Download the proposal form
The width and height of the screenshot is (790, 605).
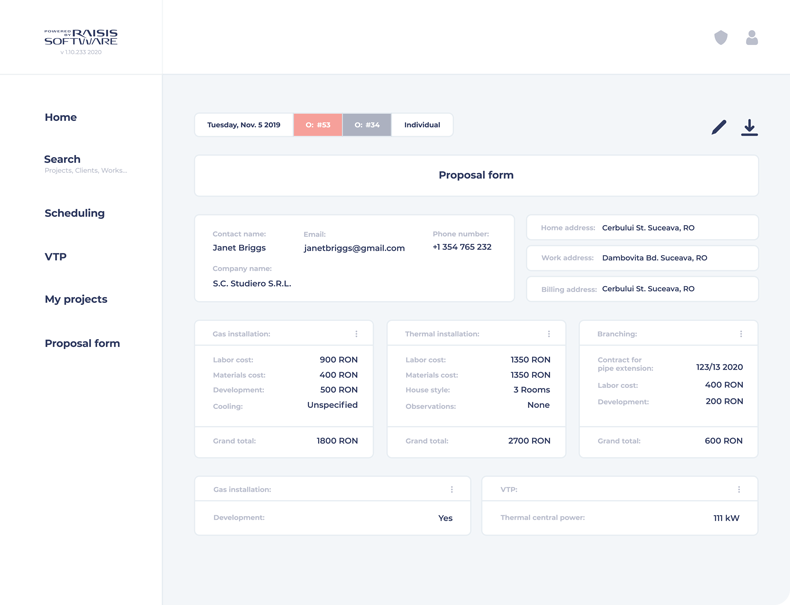pos(749,127)
